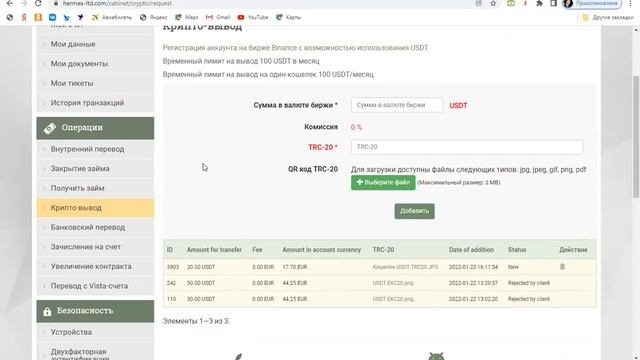
Task: Delete request 3903 with trash icon
Action: (562, 267)
